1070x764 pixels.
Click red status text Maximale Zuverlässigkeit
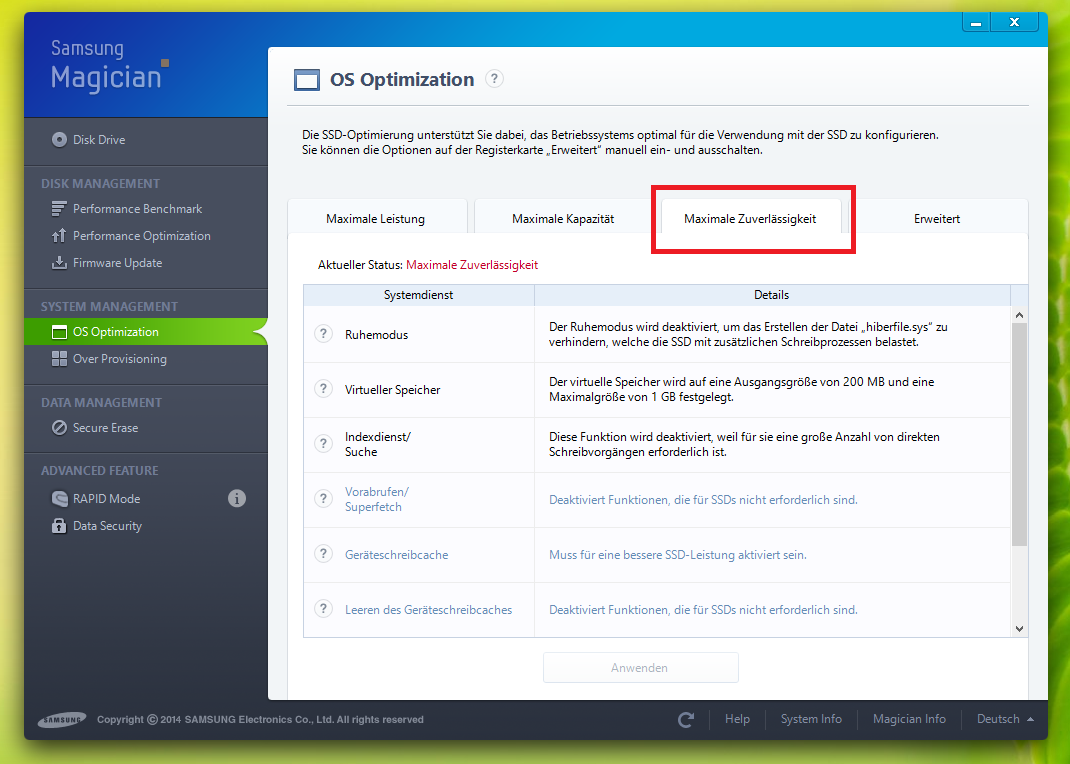(x=472, y=265)
